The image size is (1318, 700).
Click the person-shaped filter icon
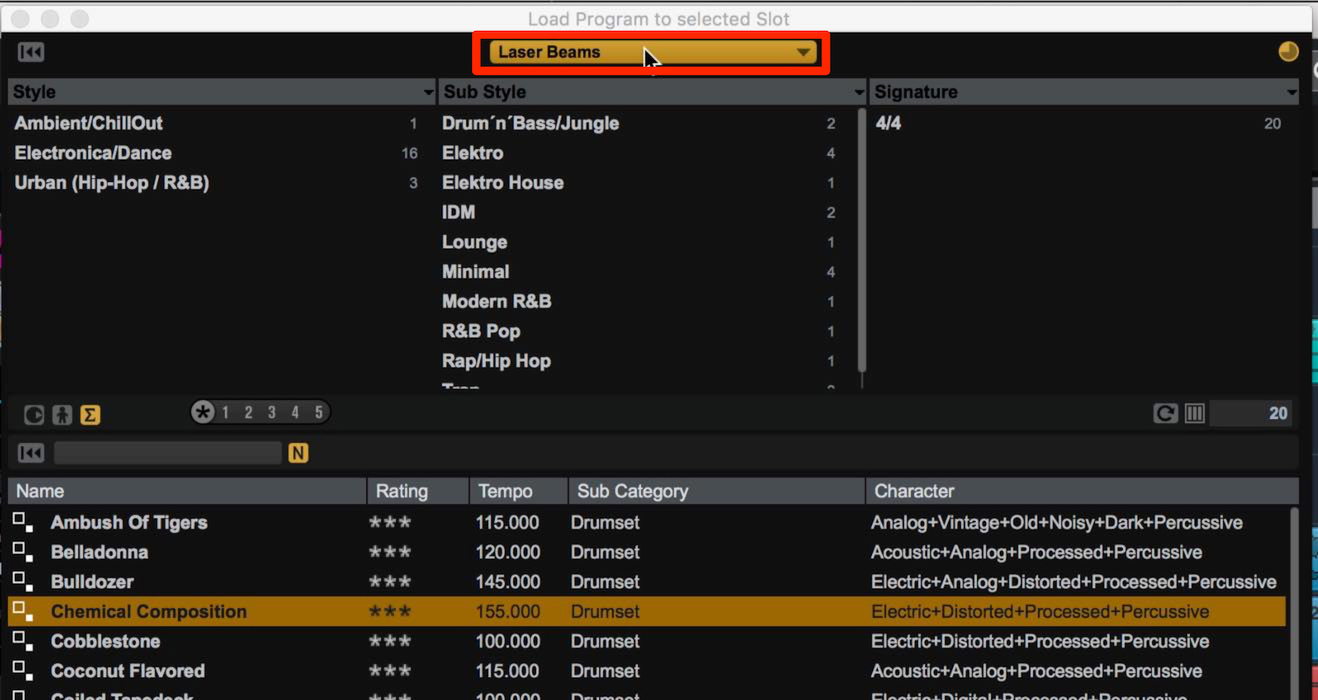pyautogui.click(x=62, y=415)
